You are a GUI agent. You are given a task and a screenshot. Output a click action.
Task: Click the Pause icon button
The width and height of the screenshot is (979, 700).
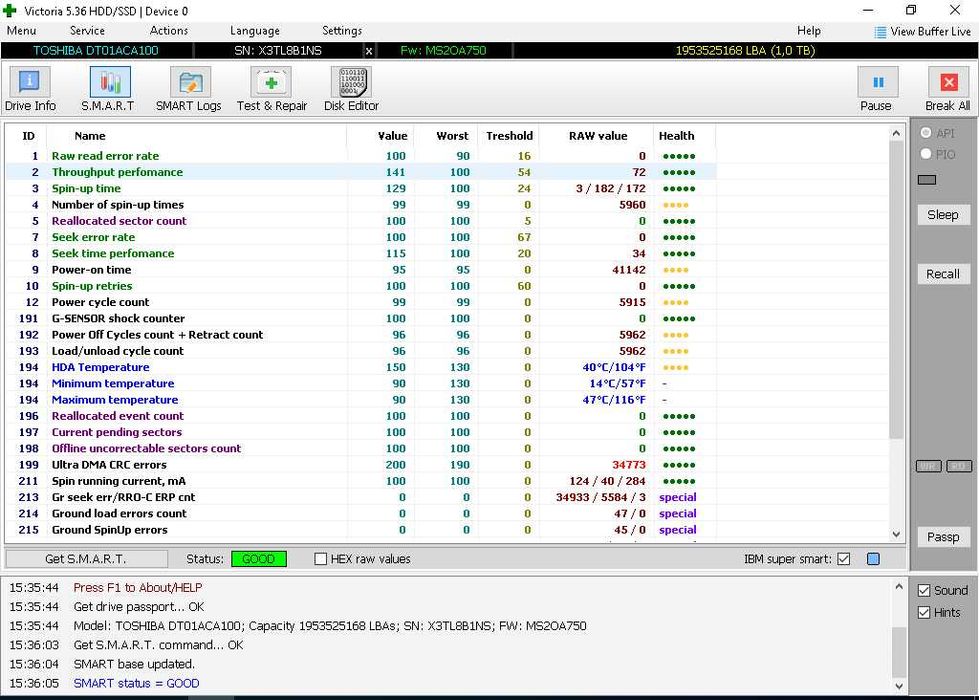(877, 82)
